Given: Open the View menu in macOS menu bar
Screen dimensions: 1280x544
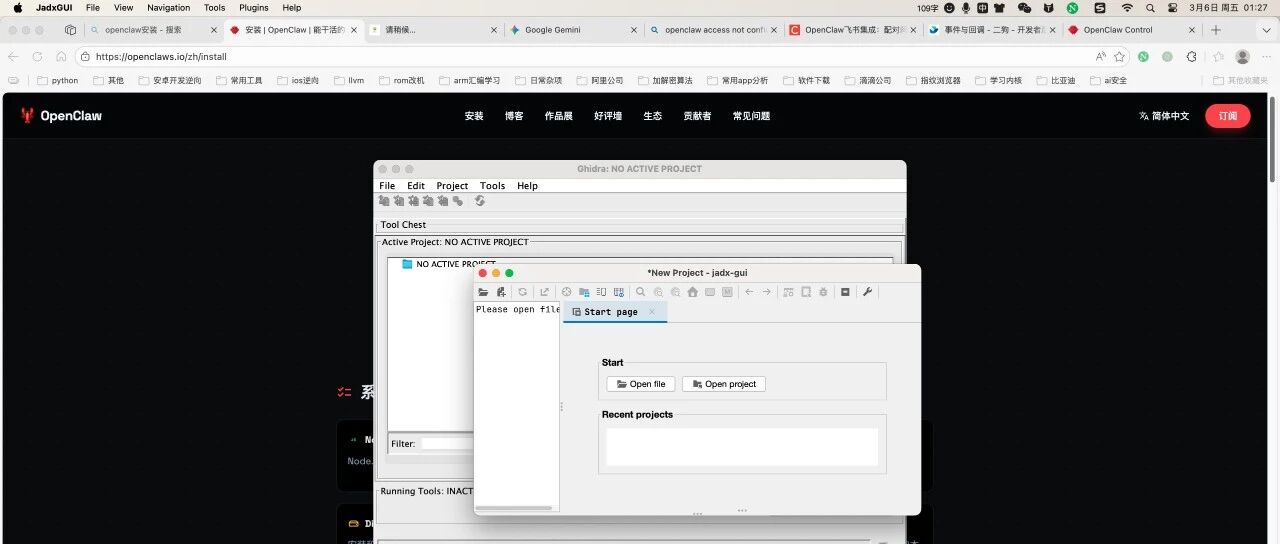Looking at the screenshot, I should point(123,7).
